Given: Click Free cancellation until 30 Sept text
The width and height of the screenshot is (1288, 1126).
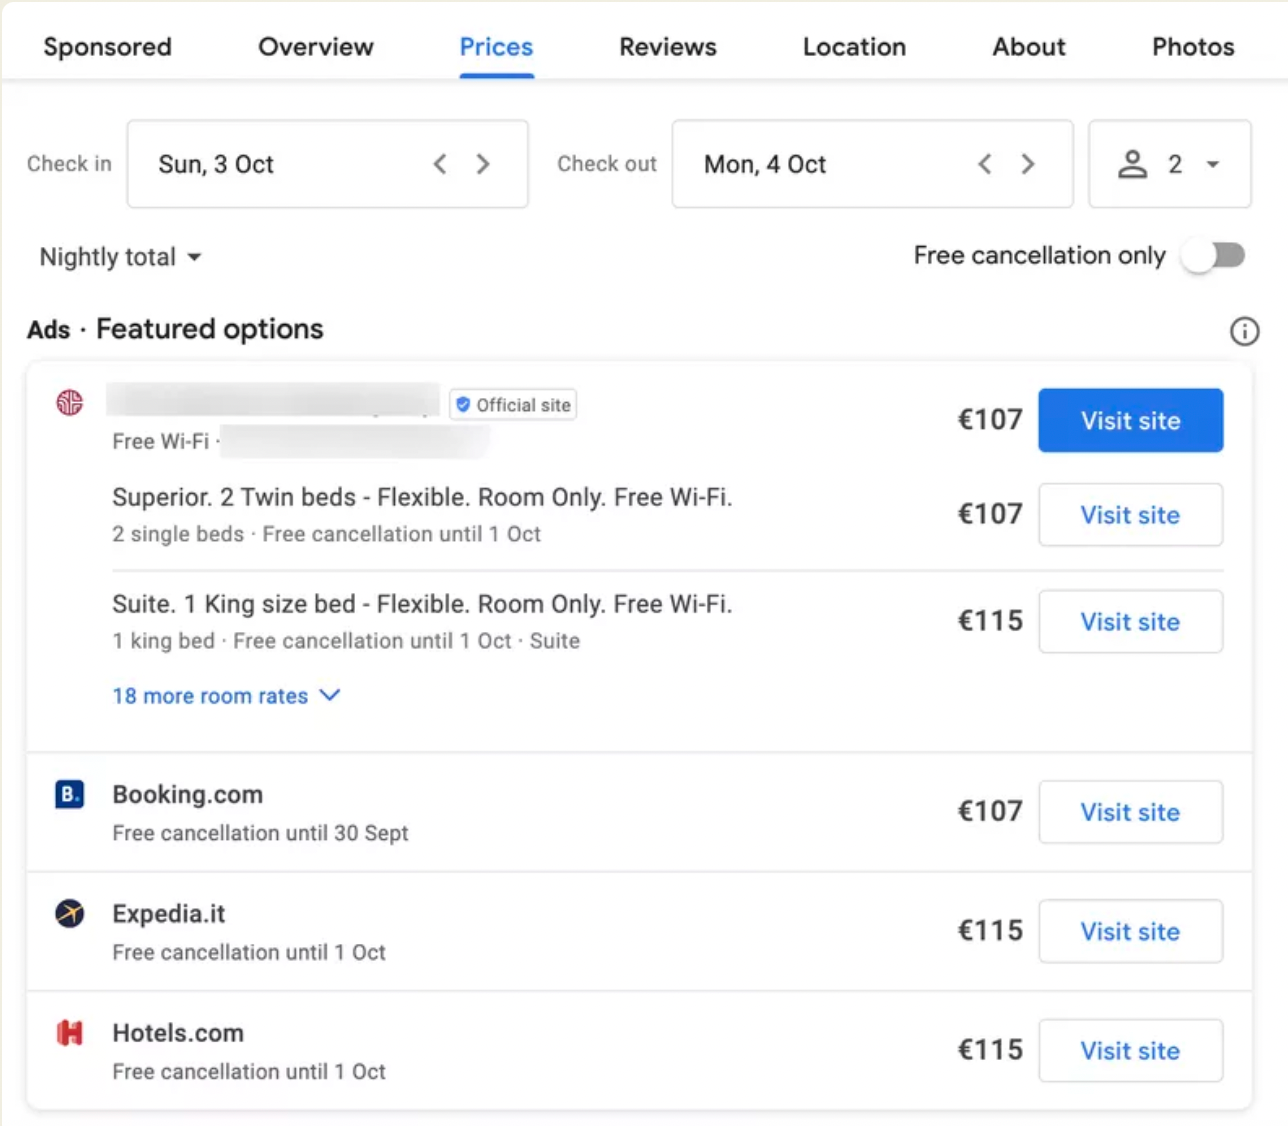Looking at the screenshot, I should point(260,833).
